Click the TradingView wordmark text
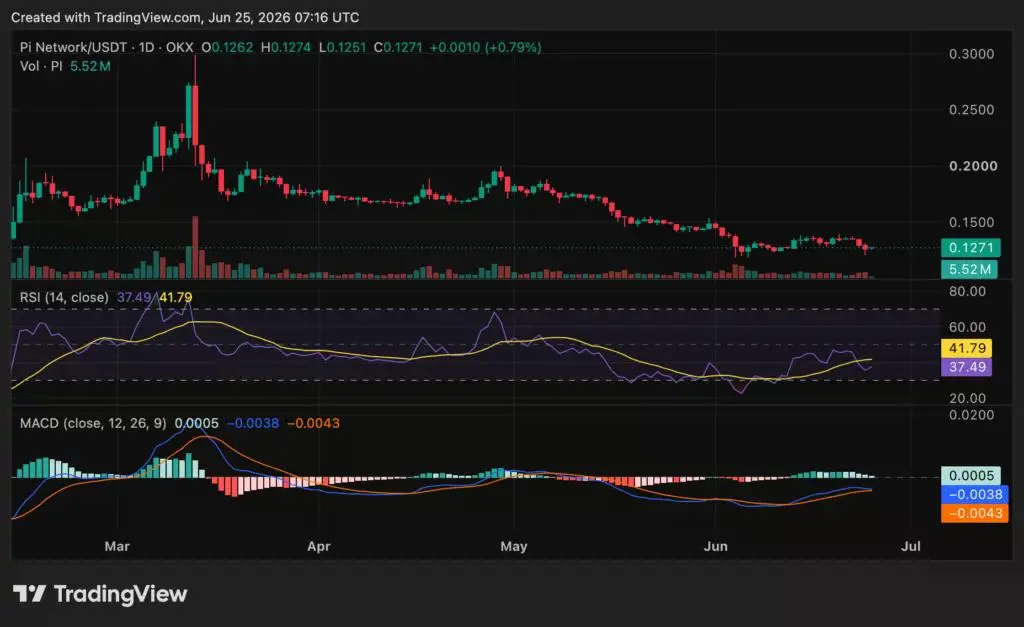Screen dimensions: 1024x627 [120, 594]
